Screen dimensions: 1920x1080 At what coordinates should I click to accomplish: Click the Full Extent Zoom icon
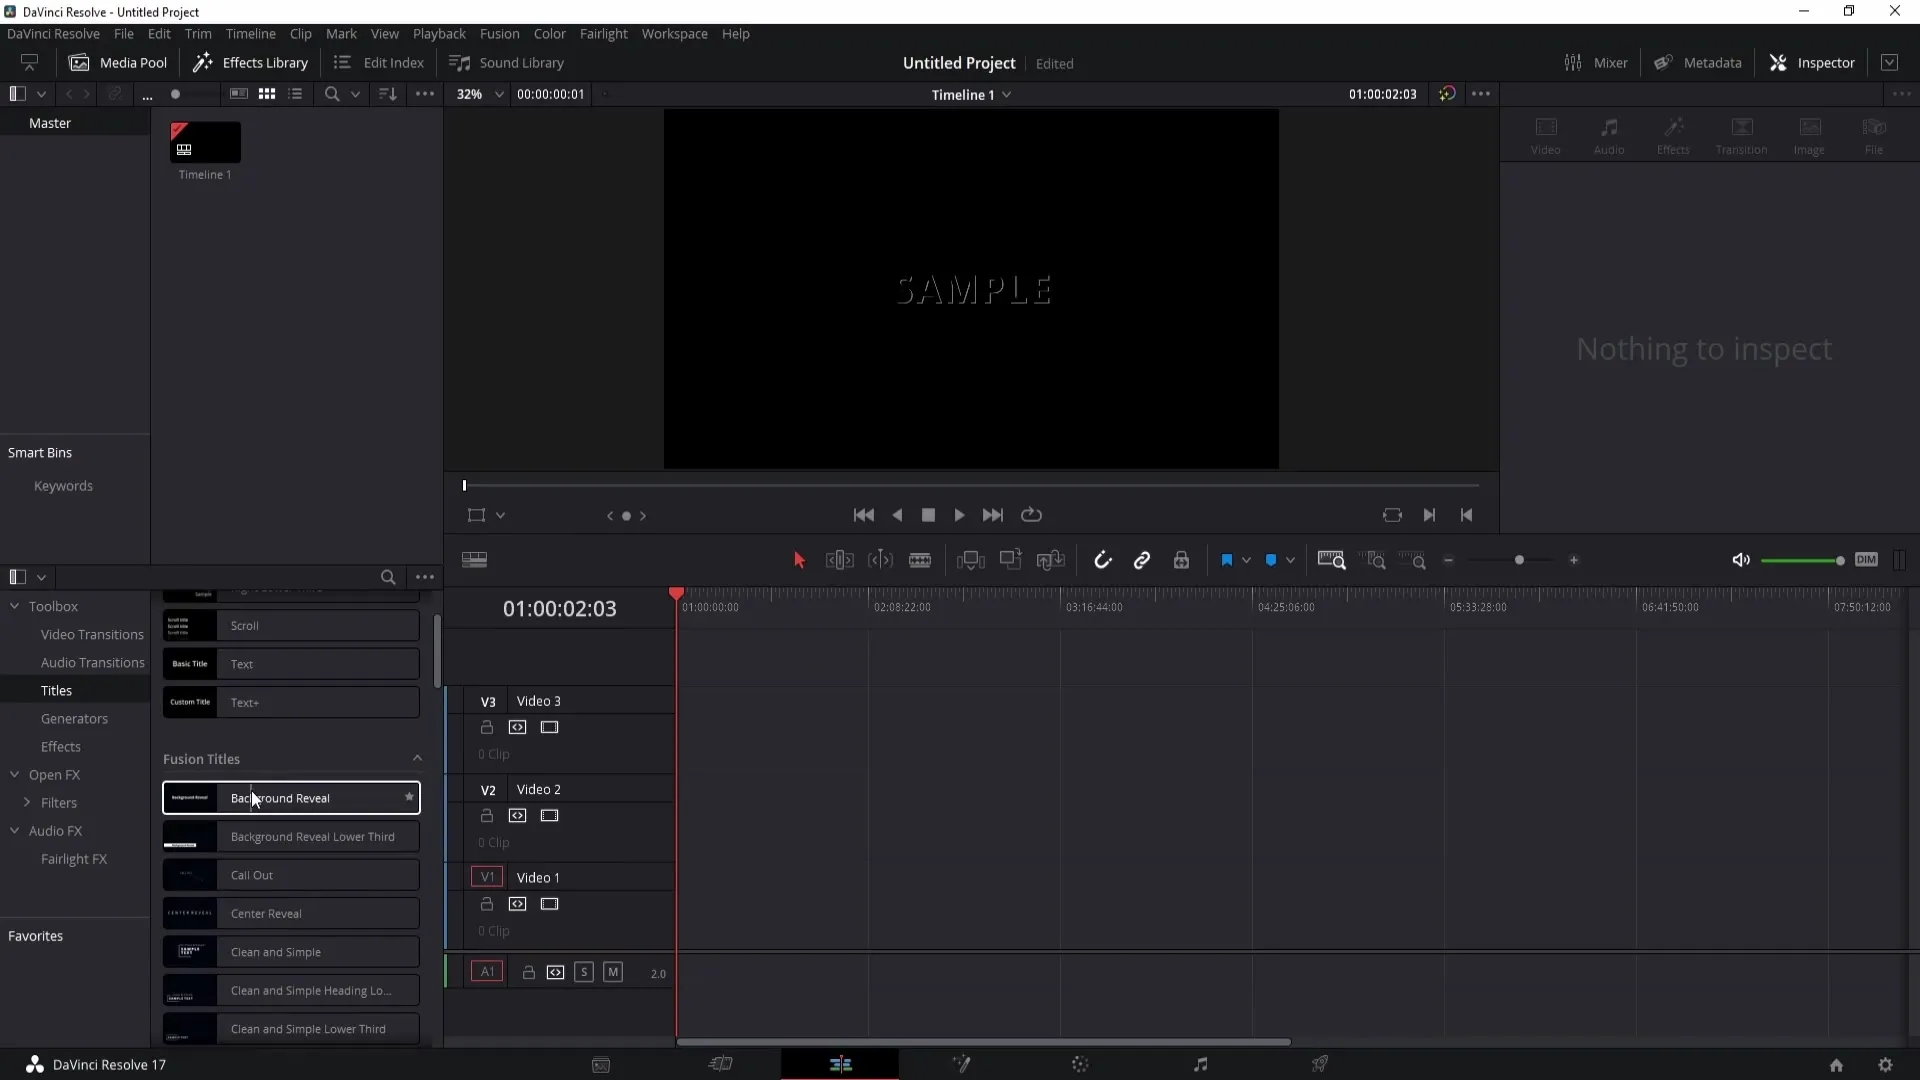tap(1331, 560)
